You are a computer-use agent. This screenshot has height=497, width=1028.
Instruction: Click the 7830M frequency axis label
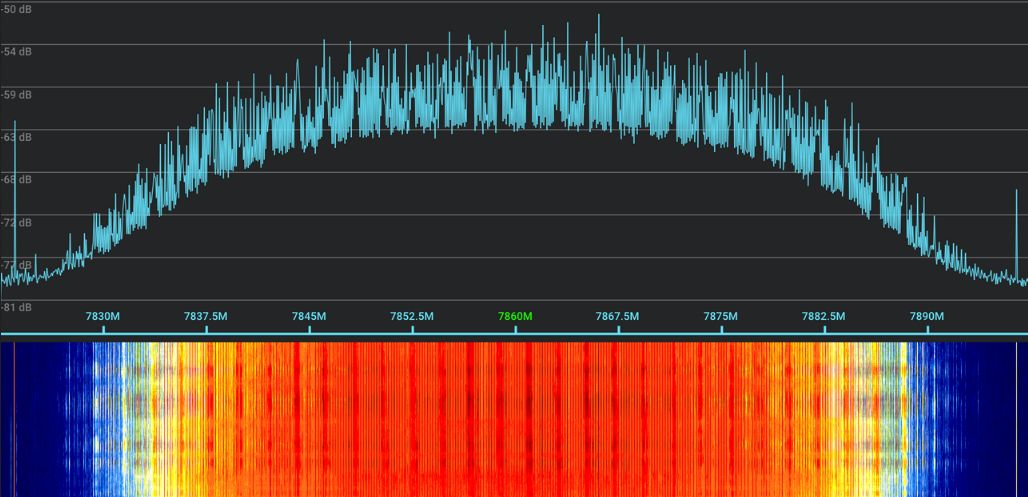click(x=103, y=316)
